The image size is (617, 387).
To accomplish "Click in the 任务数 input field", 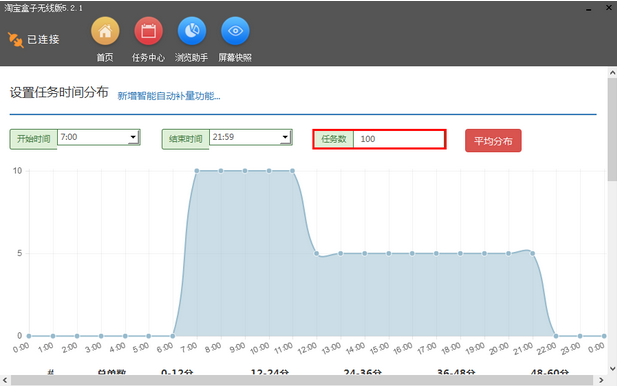I will pos(399,139).
